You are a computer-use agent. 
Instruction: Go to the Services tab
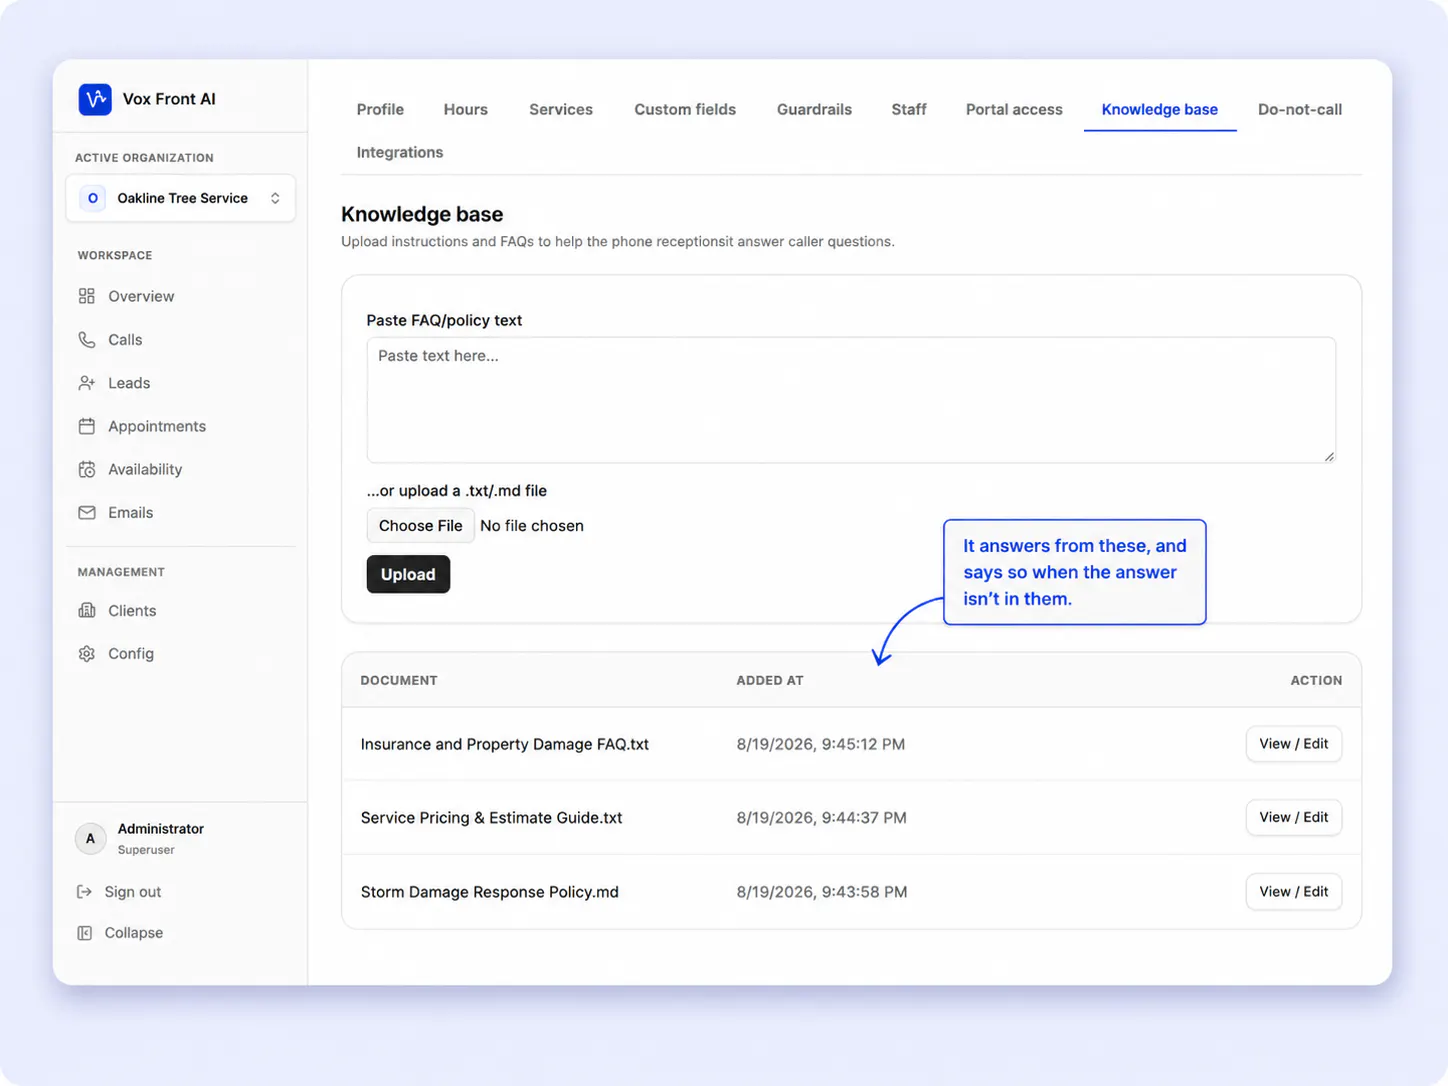pos(561,110)
